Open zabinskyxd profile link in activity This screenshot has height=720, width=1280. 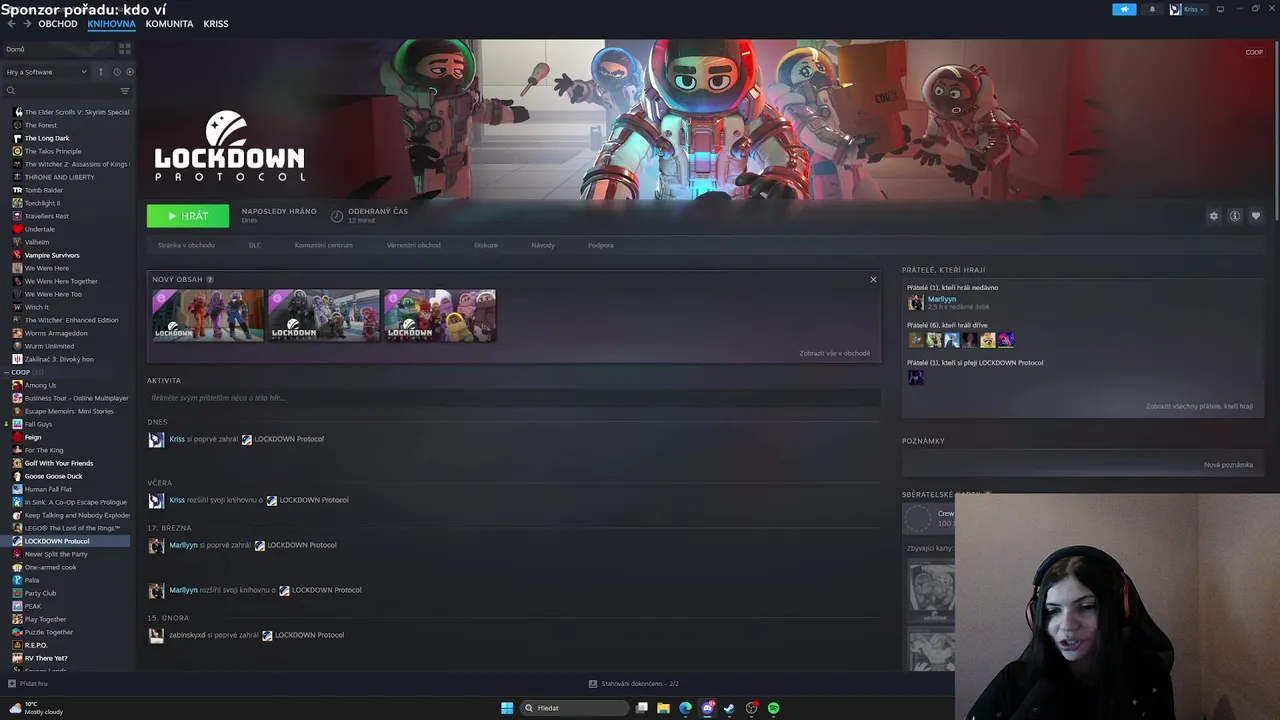(x=187, y=635)
